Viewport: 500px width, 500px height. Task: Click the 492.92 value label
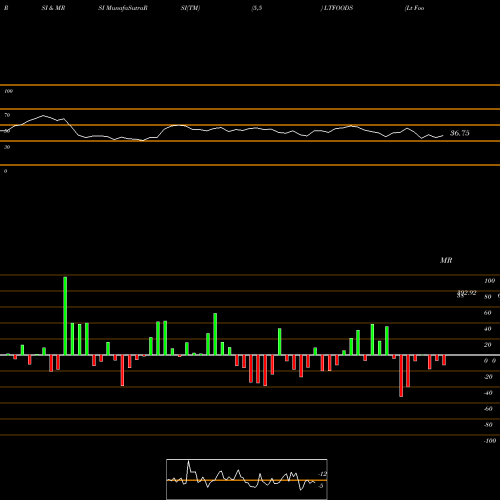coord(467,293)
